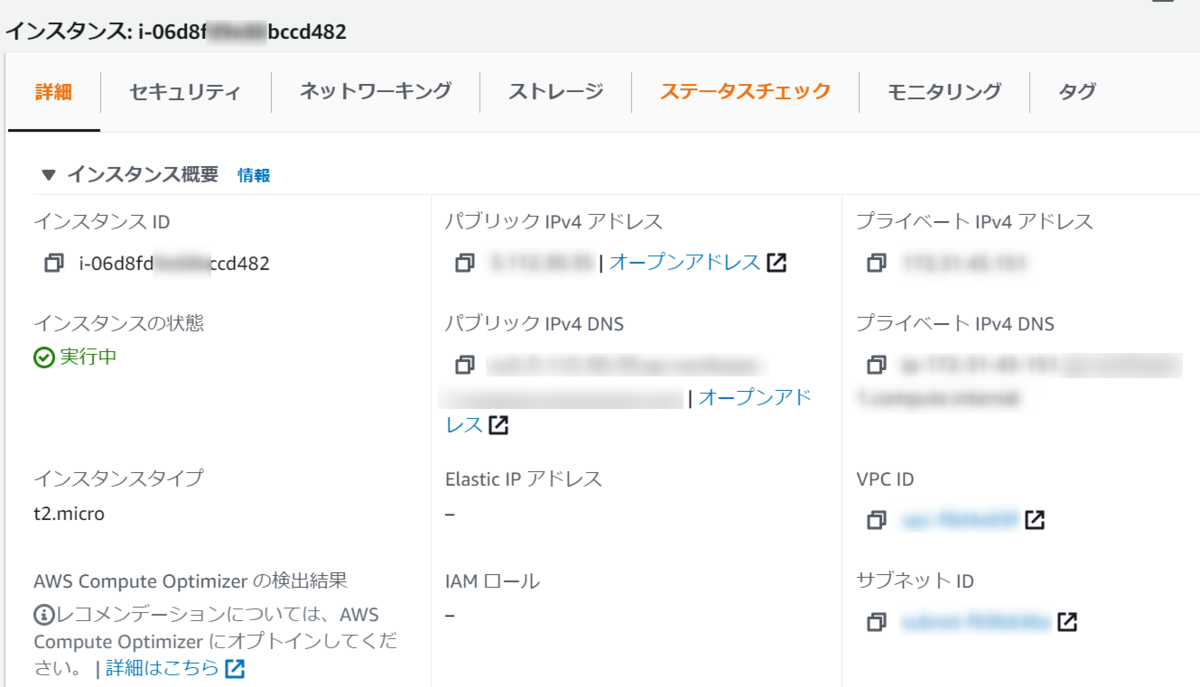This screenshot has height=687, width=1200.
Task: Select the モニタリング tab
Action: point(944,92)
